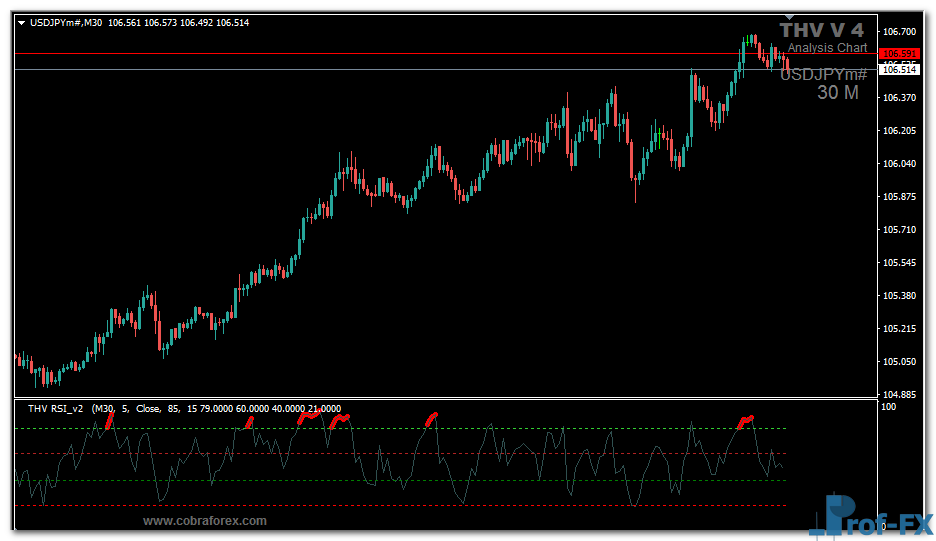Click the 104.885 price axis label
The width and height of the screenshot is (936, 541).
pyautogui.click(x=900, y=394)
